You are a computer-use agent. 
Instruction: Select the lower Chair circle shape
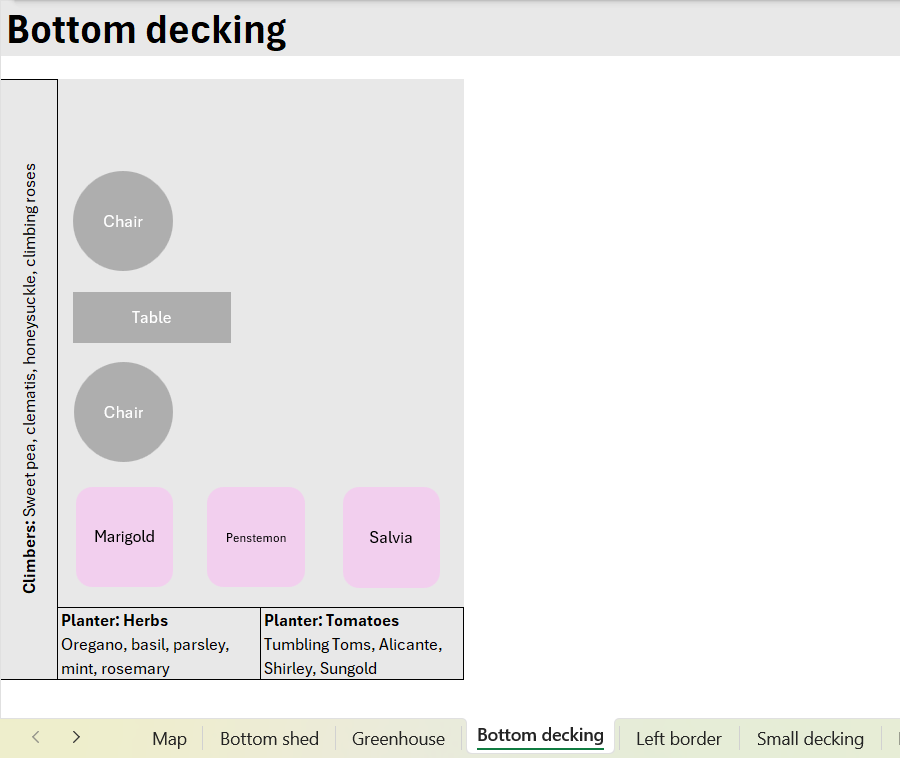pyautogui.click(x=123, y=412)
